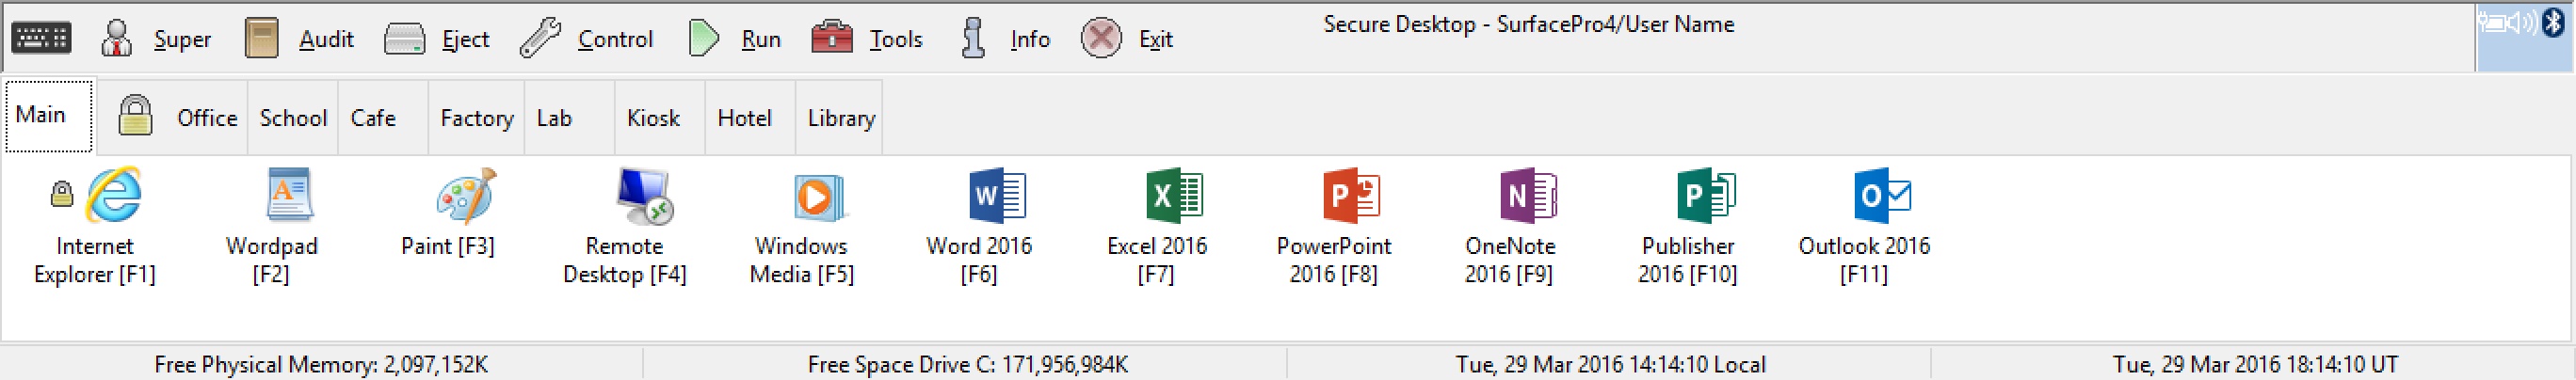Viewport: 2576px width, 380px height.
Task: Launch Word 2016 [F6]
Action: click(996, 196)
